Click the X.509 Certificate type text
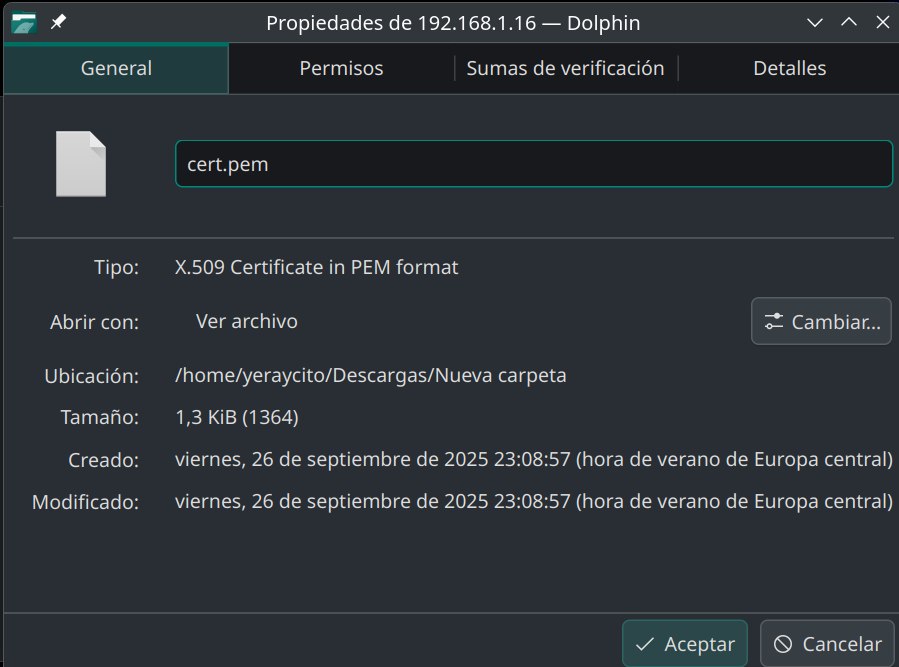Image resolution: width=899 pixels, height=667 pixels. click(316, 267)
